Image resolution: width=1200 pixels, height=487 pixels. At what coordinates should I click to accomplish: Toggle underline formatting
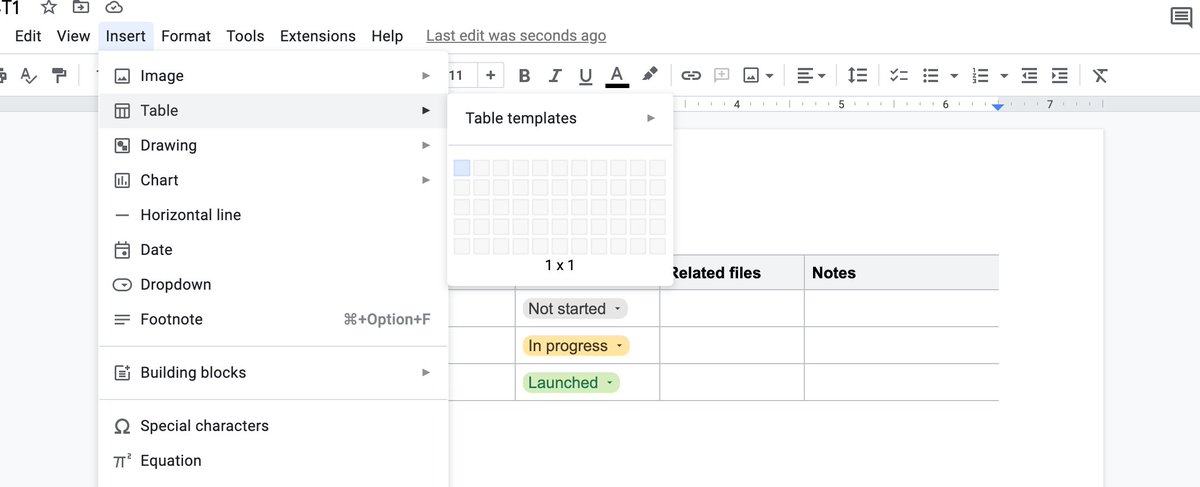586,75
